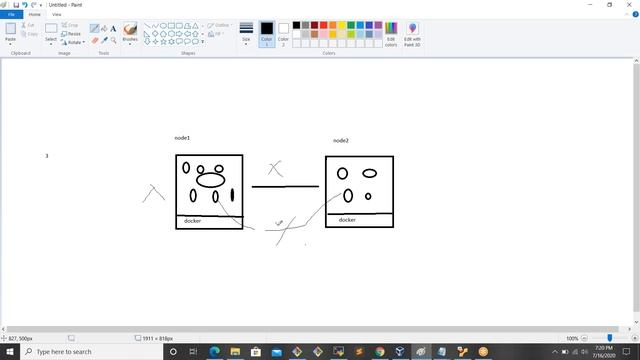Click the Windows search box
The image size is (640, 360).
91,351
